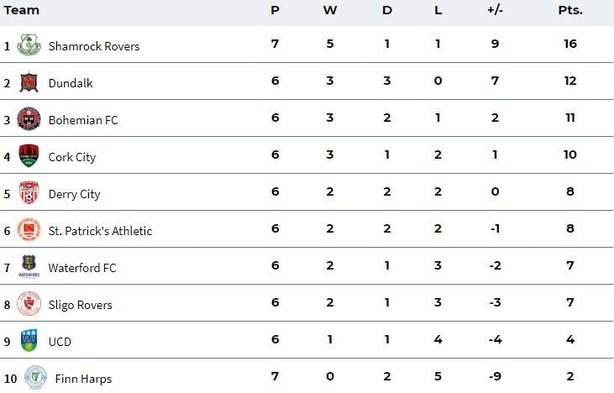Click St. Patrick's Athletic crest
The image size is (614, 393).
click(x=29, y=229)
